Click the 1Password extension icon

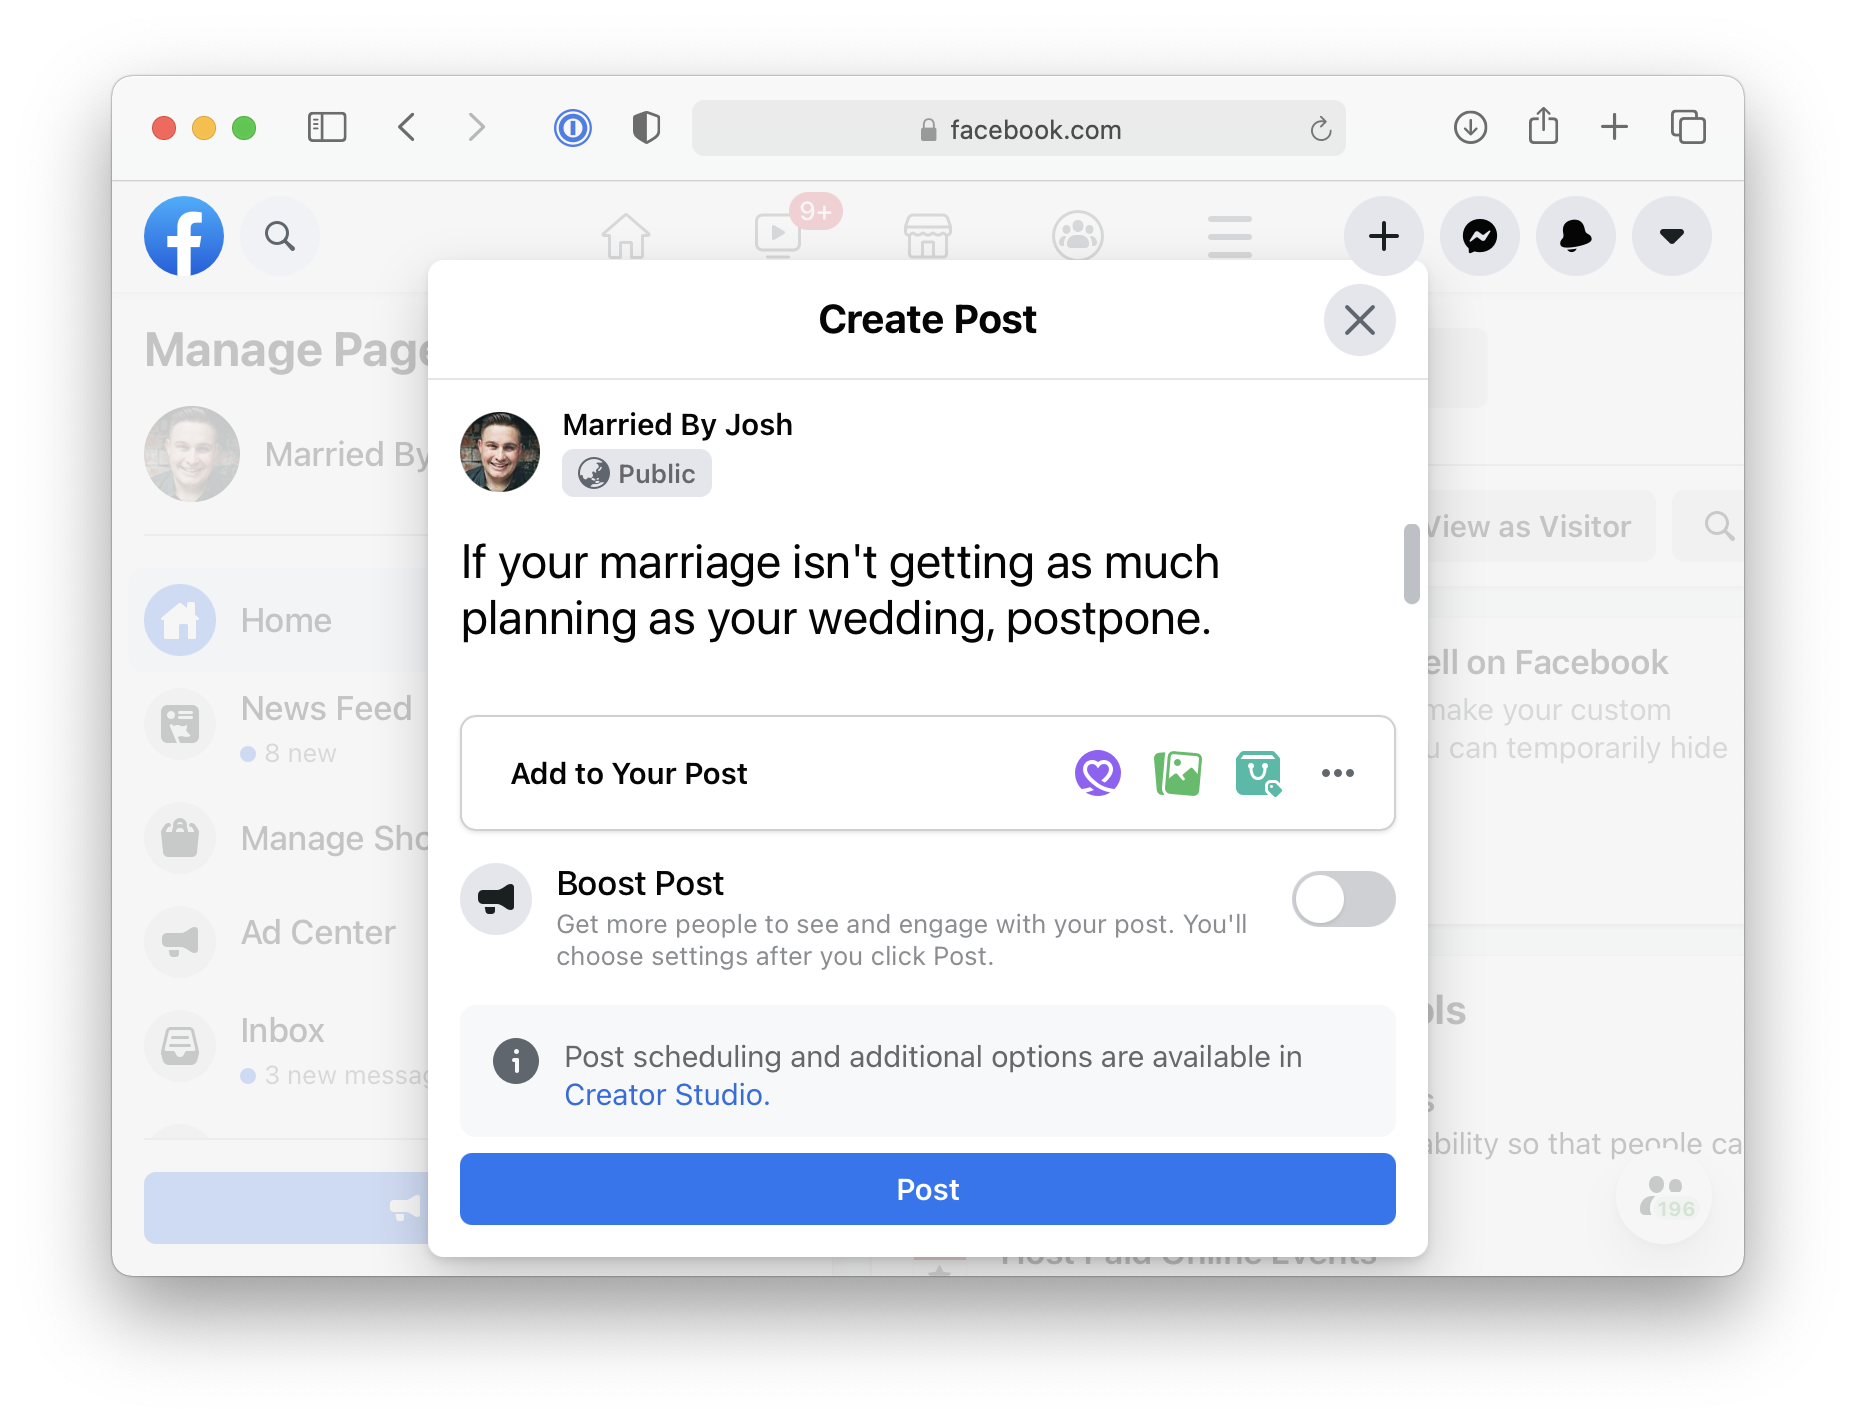[x=573, y=128]
